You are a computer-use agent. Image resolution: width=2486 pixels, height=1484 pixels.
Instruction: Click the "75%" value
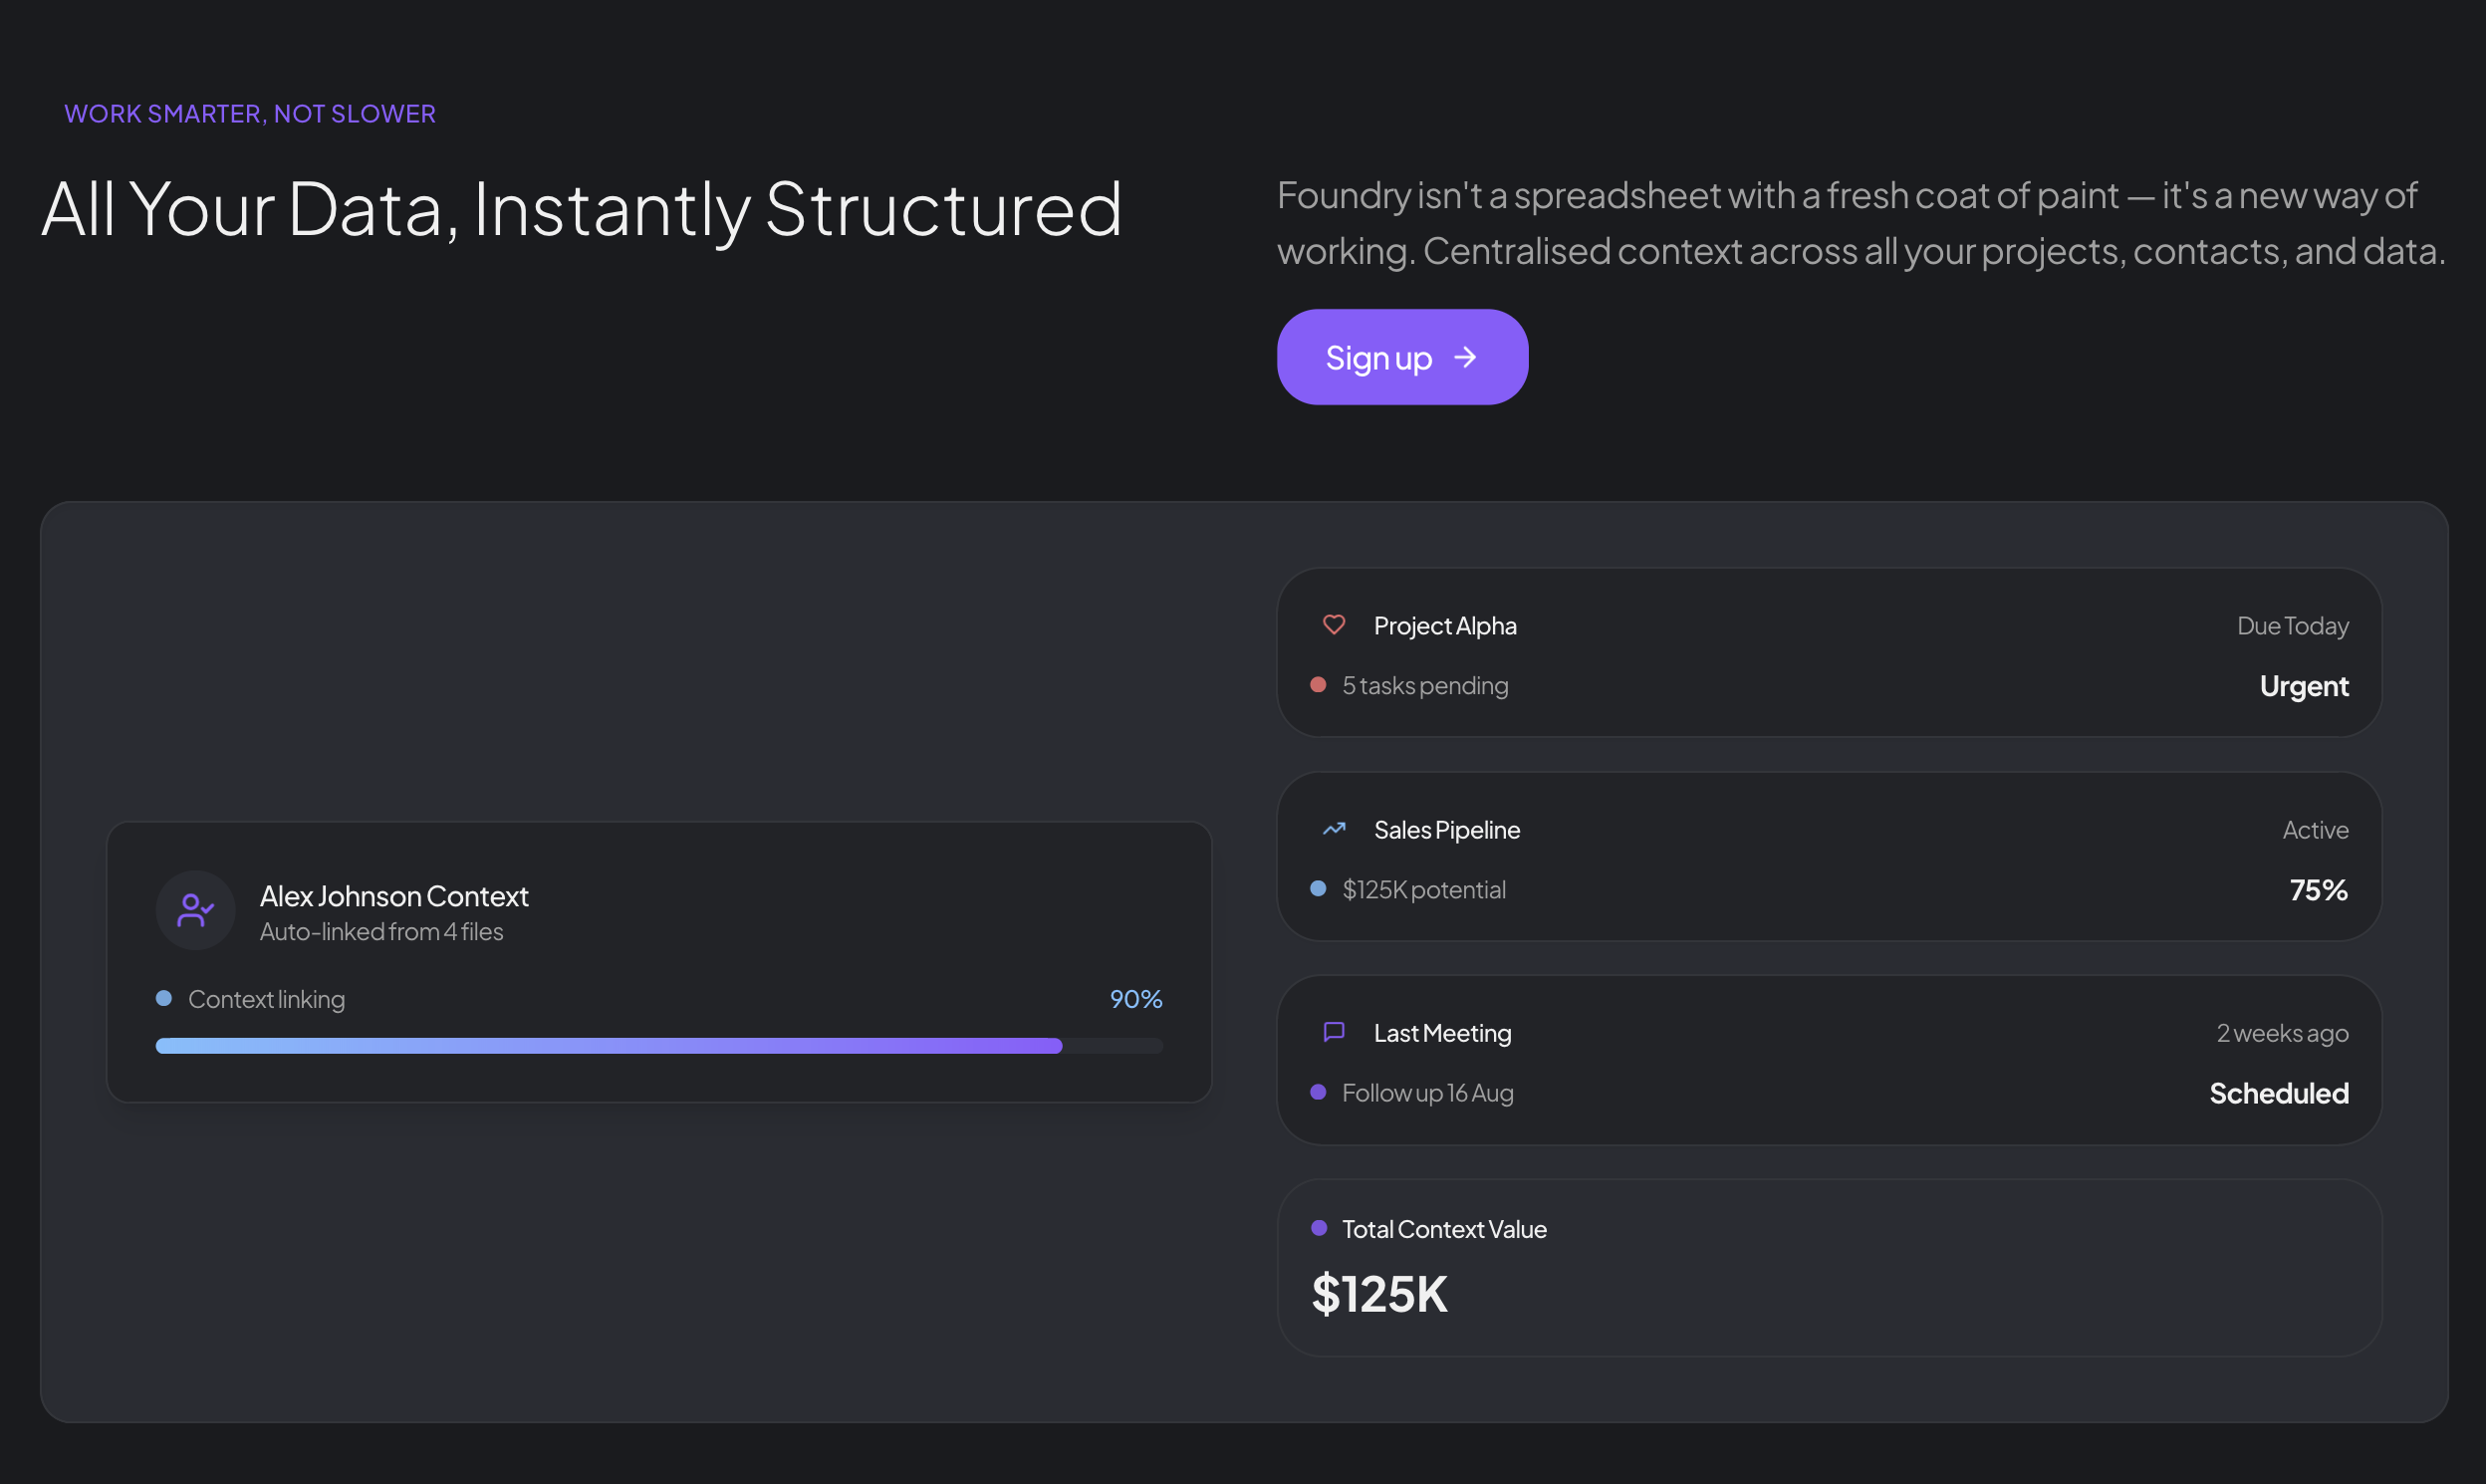2319,890
